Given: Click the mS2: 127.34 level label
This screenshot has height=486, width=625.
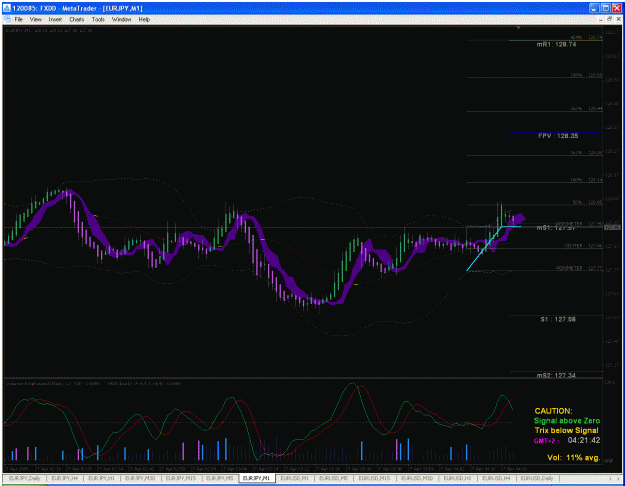Looking at the screenshot, I should [x=556, y=375].
